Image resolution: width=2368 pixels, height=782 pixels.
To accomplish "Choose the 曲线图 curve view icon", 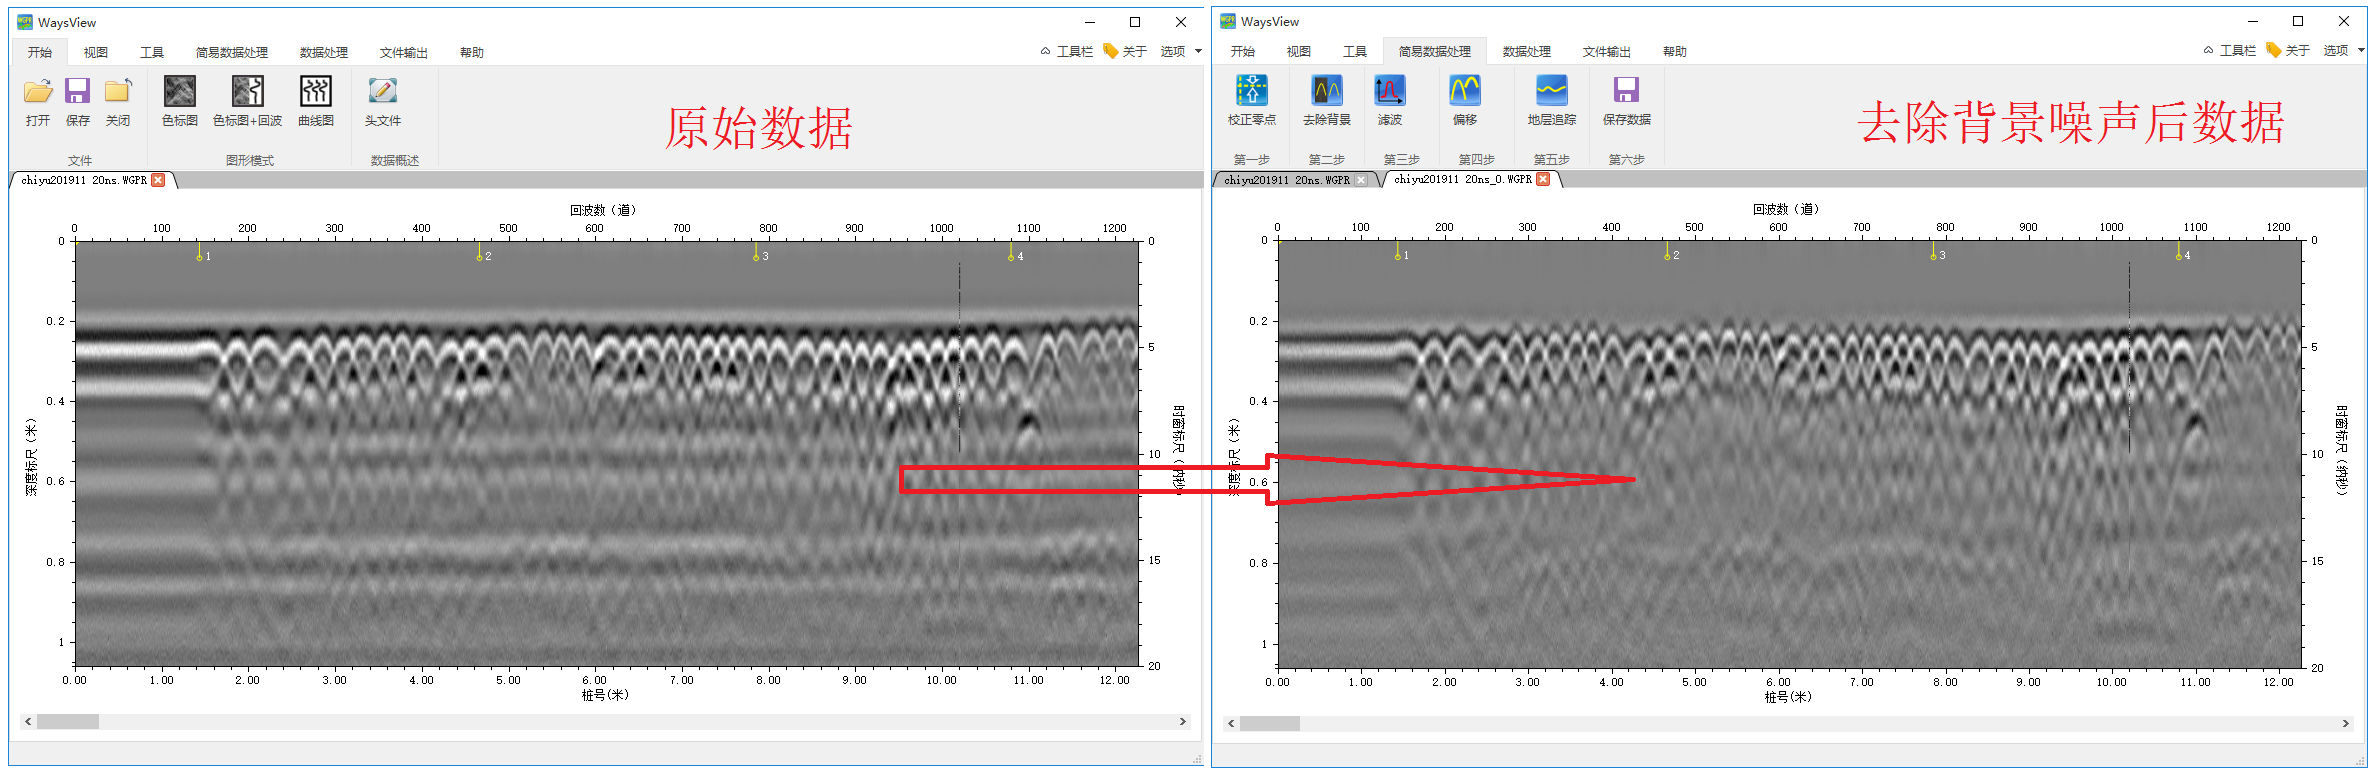I will [x=316, y=100].
